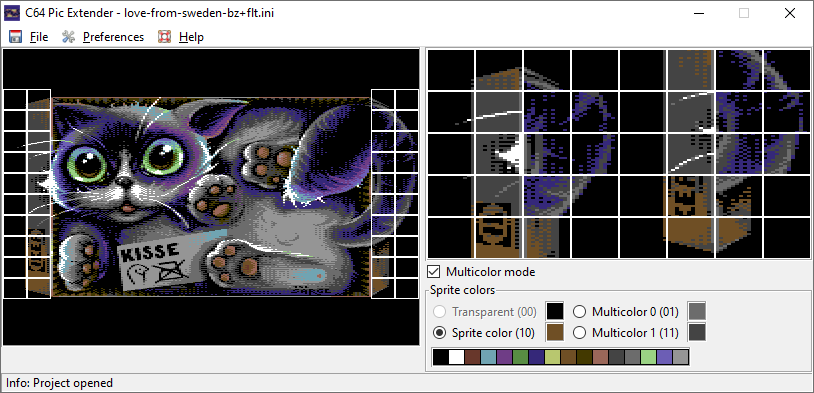Open the Help menu
The height and width of the screenshot is (393, 814).
pyautogui.click(x=191, y=37)
